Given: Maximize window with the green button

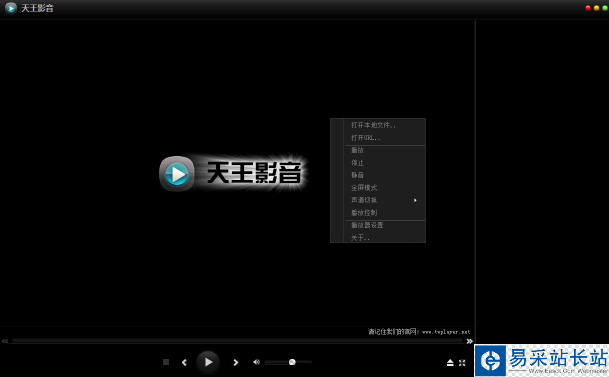Looking at the screenshot, I should click(605, 8).
